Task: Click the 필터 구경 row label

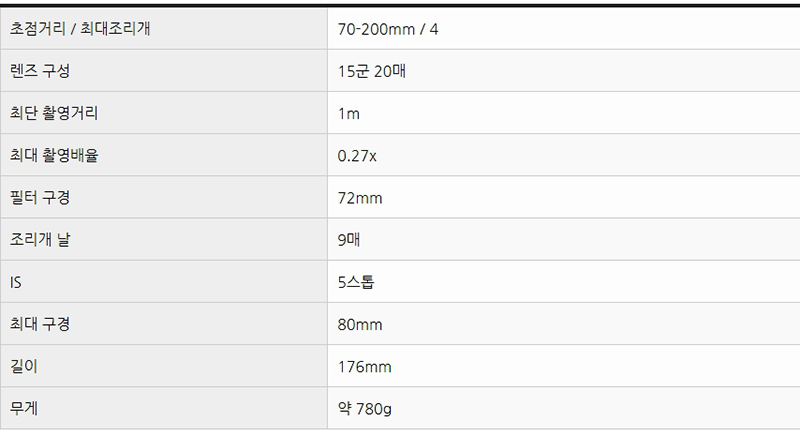Action: pos(40,197)
